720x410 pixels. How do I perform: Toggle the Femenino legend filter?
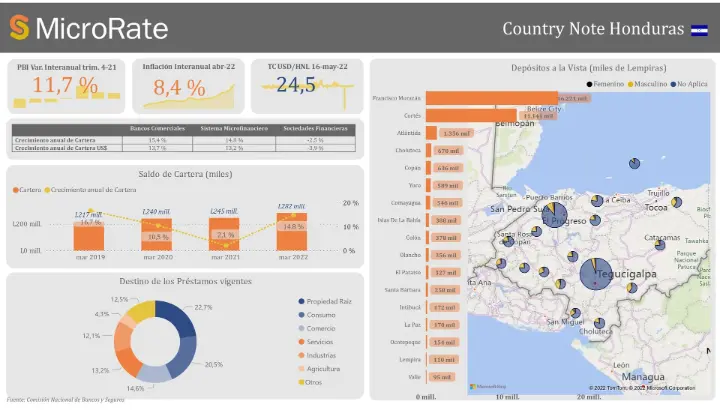tap(610, 84)
